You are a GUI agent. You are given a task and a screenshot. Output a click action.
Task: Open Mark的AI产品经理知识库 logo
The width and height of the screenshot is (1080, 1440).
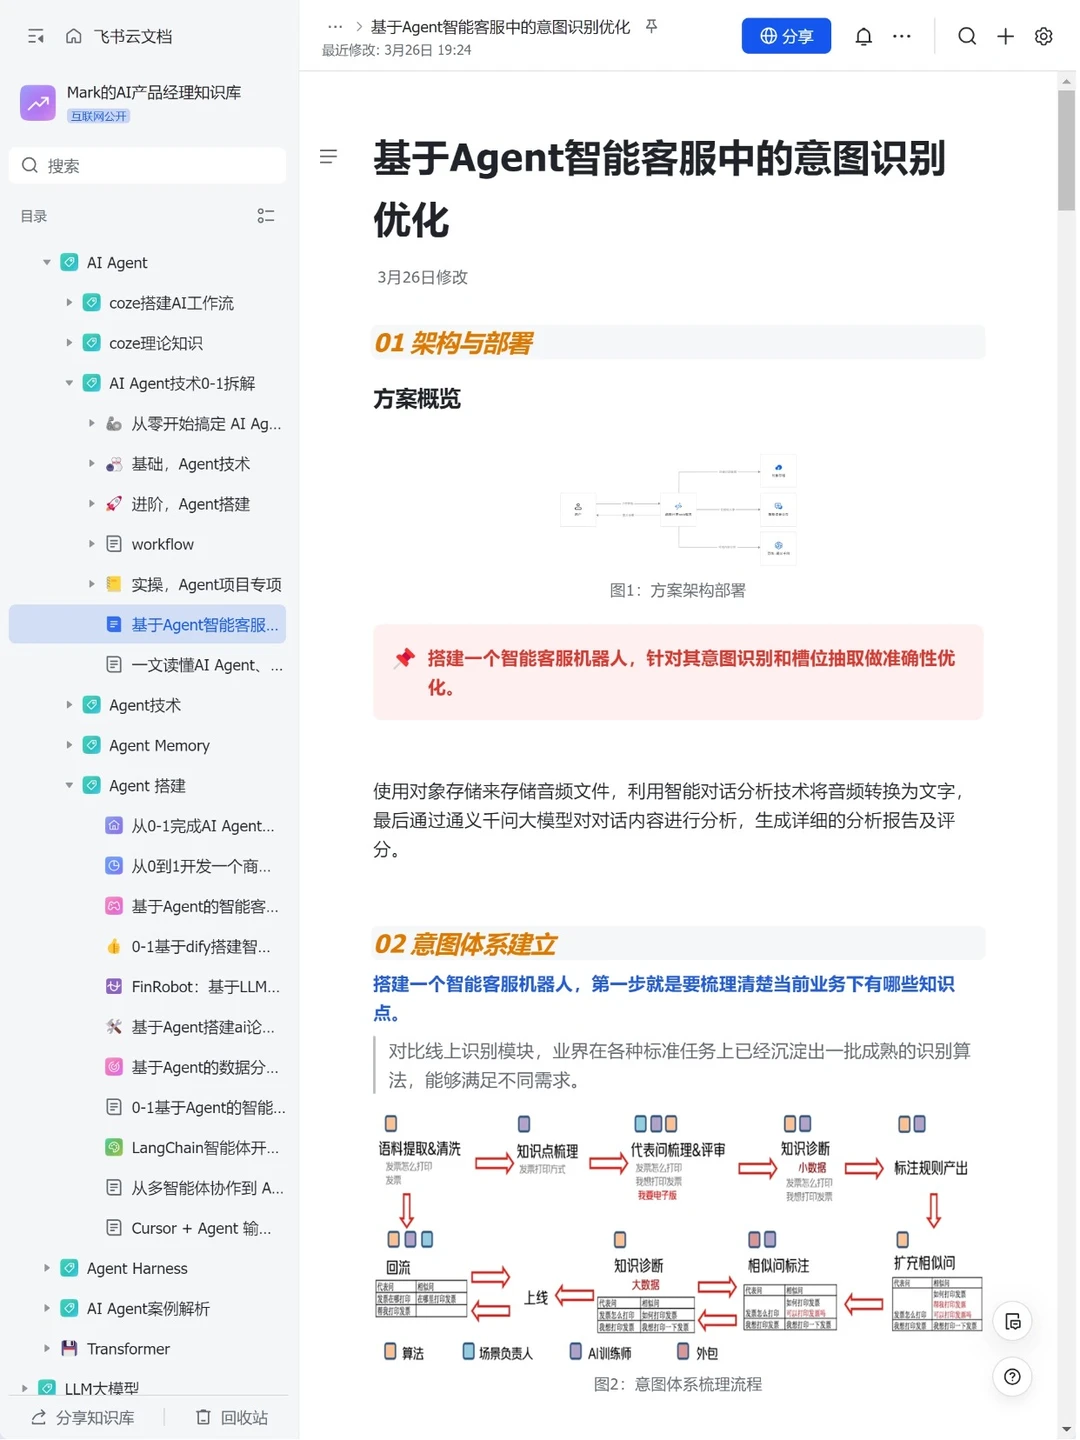(x=38, y=102)
